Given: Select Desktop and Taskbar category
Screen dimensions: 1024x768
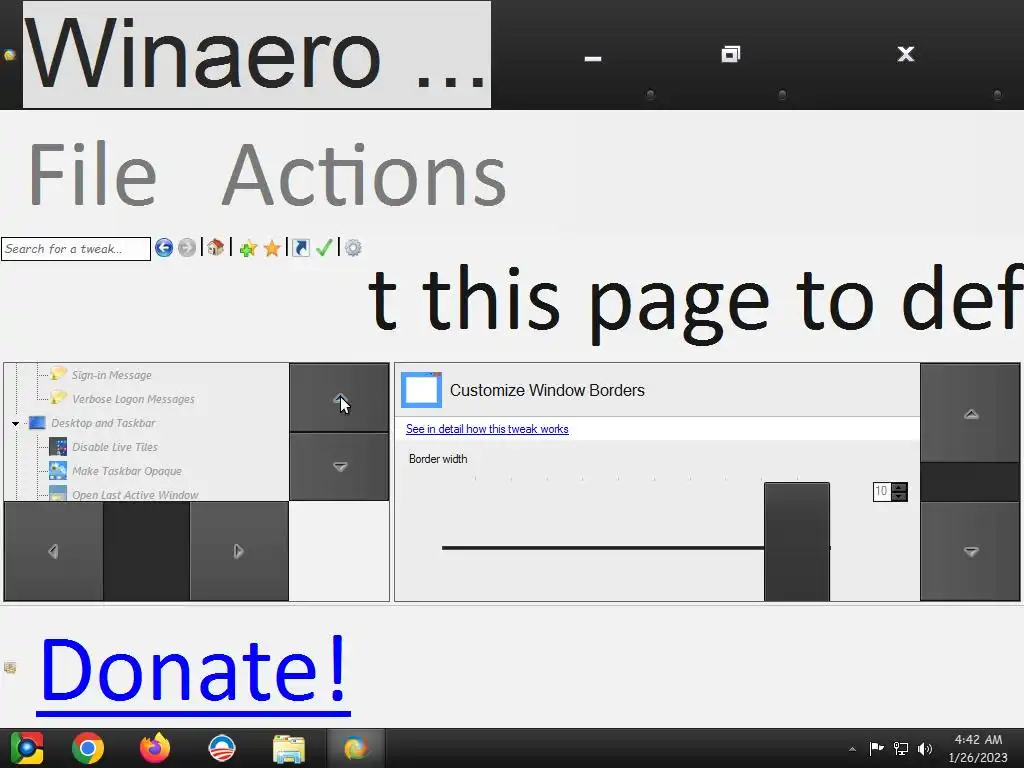Looking at the screenshot, I should tap(103, 423).
